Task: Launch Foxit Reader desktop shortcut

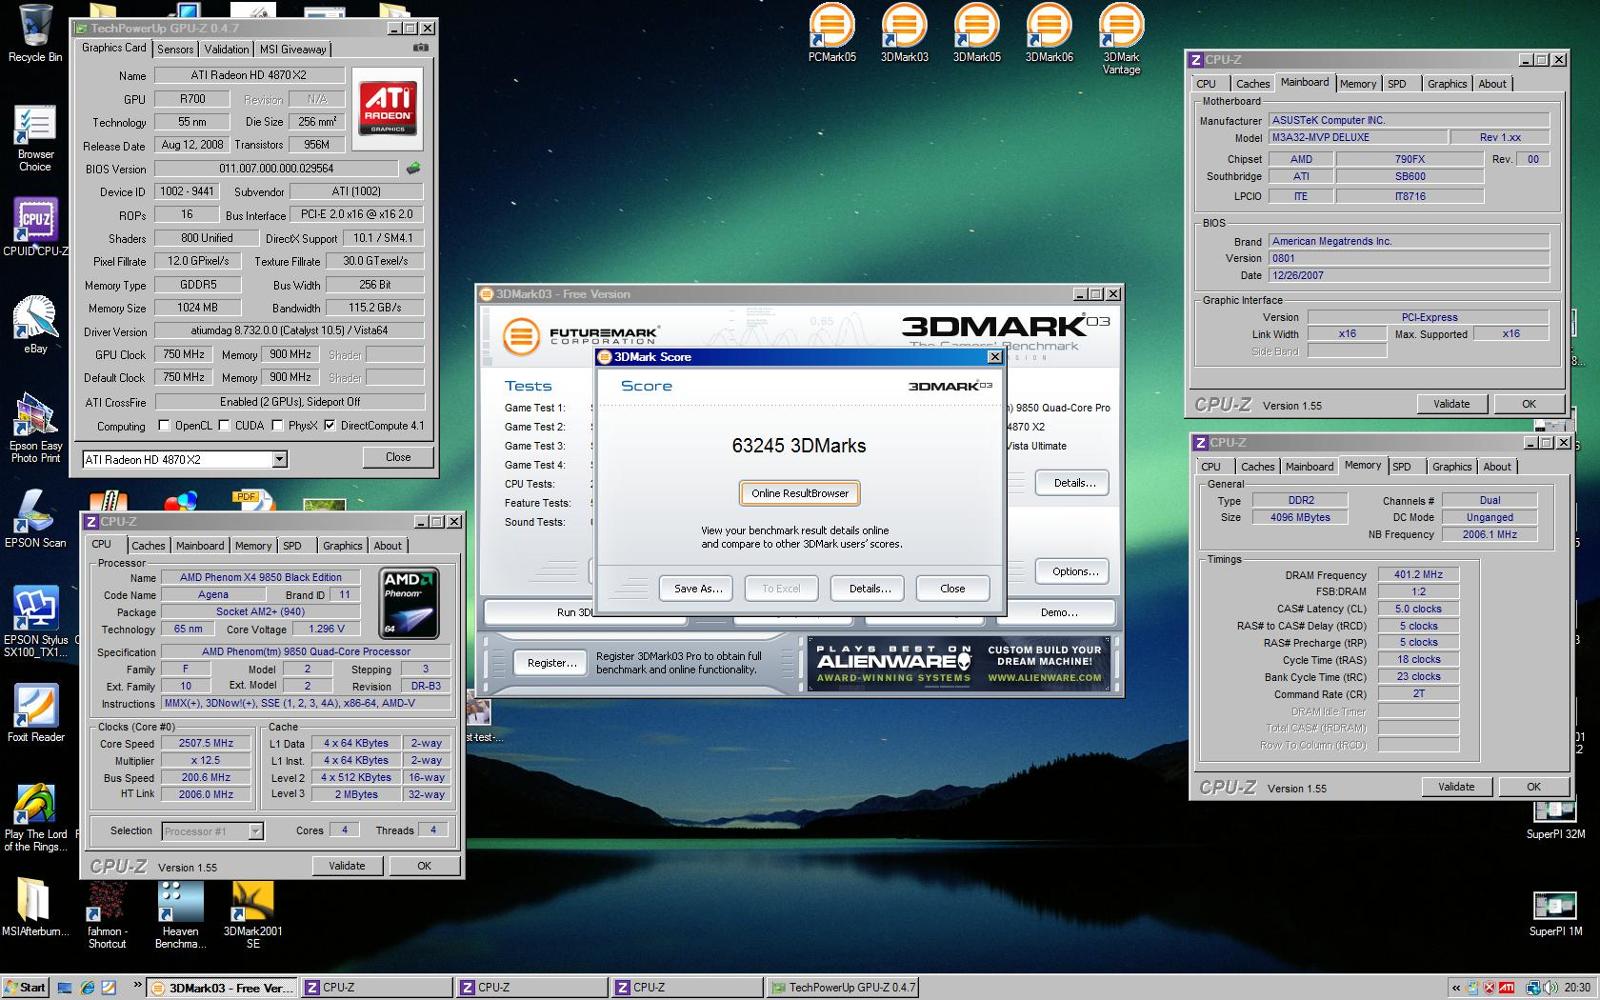Action: pyautogui.click(x=35, y=713)
